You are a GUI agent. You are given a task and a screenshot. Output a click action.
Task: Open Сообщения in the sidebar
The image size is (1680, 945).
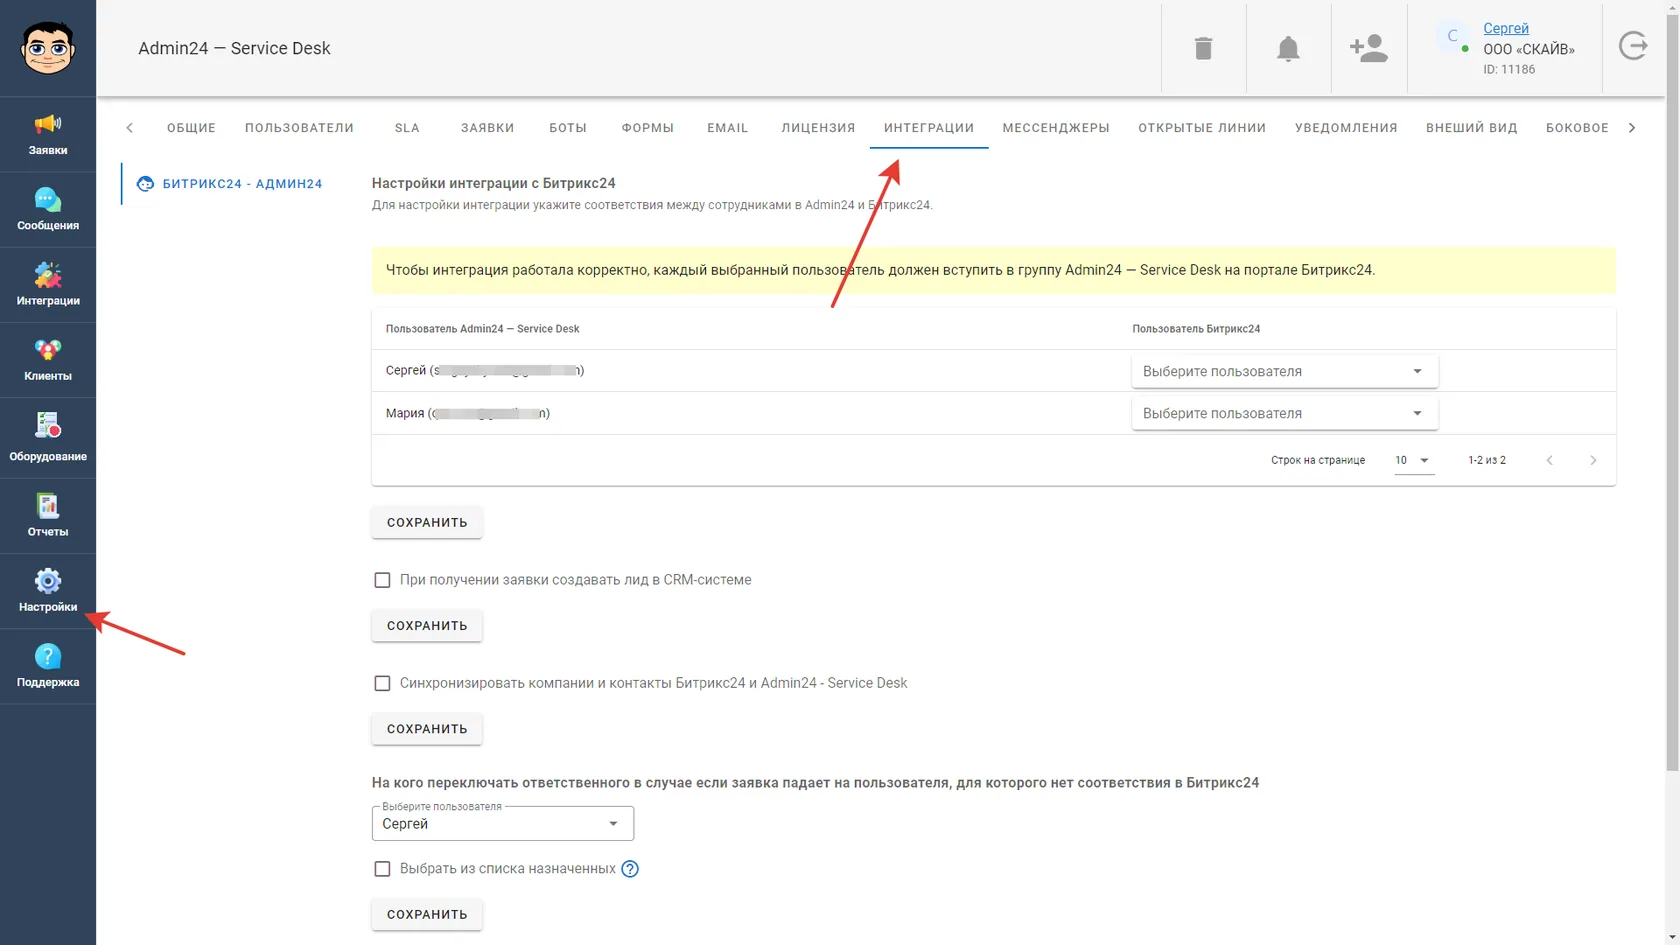[48, 210]
